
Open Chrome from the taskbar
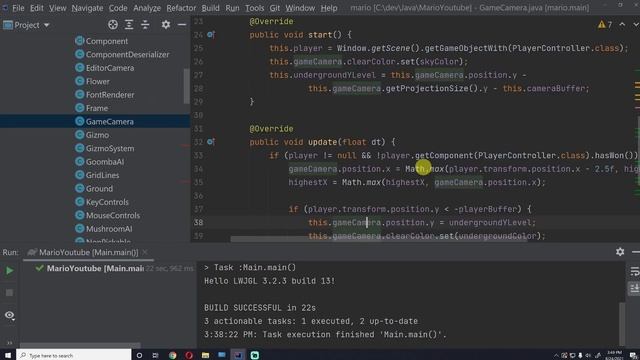(173, 355)
